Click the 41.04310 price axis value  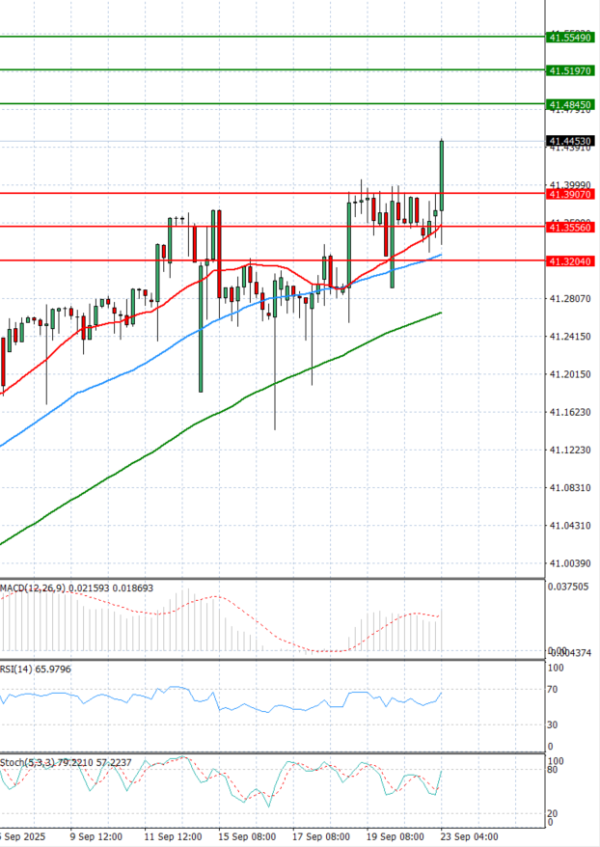pyautogui.click(x=570, y=526)
